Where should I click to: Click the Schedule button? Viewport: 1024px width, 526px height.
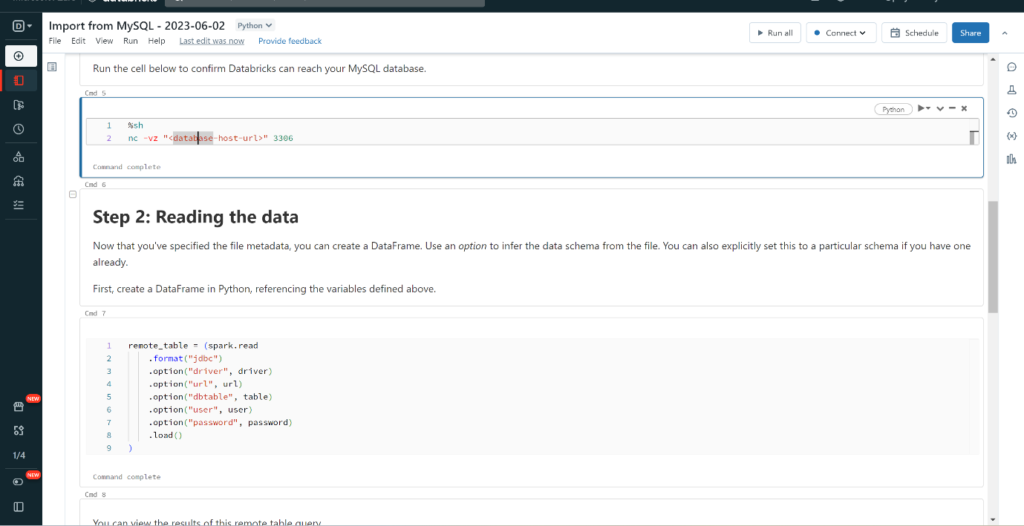coord(914,33)
